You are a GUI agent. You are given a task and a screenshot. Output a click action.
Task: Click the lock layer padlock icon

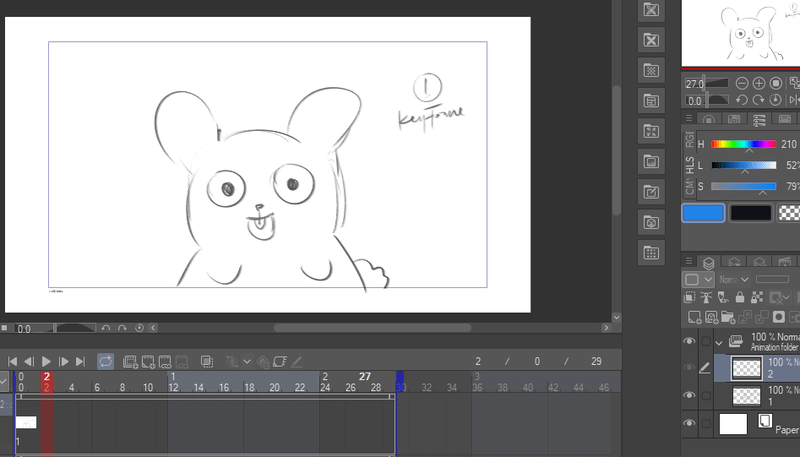point(739,298)
